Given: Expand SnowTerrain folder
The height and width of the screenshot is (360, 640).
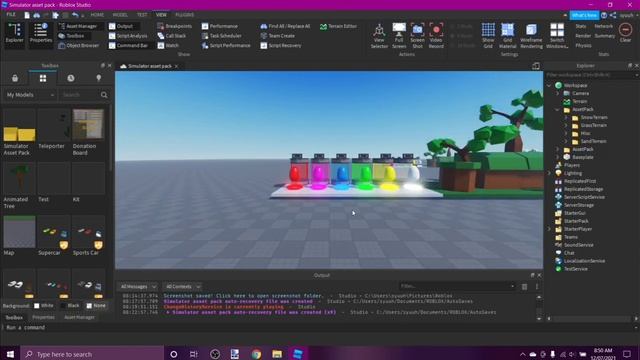Looking at the screenshot, I should coord(566,118).
